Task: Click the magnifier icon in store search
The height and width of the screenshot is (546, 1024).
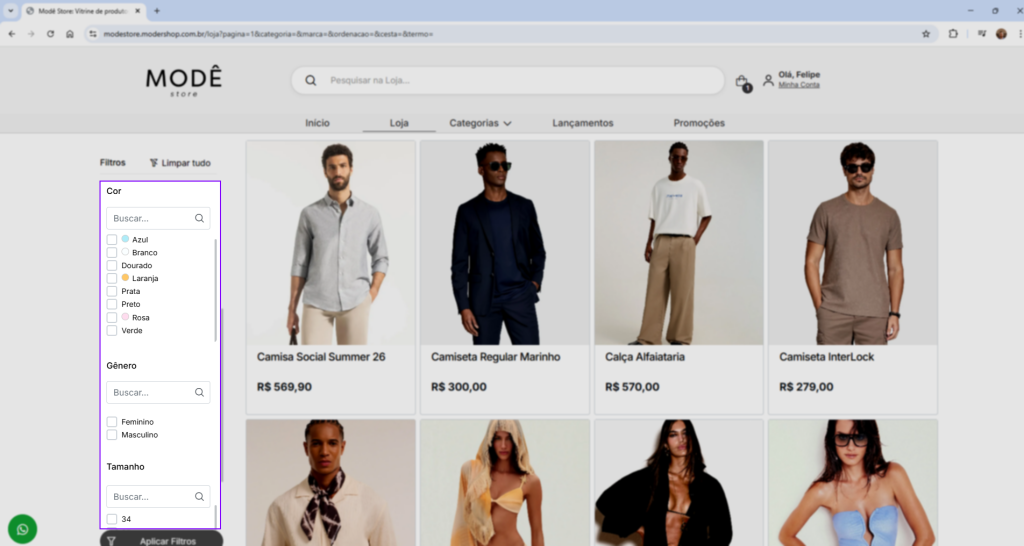Action: 311,81
